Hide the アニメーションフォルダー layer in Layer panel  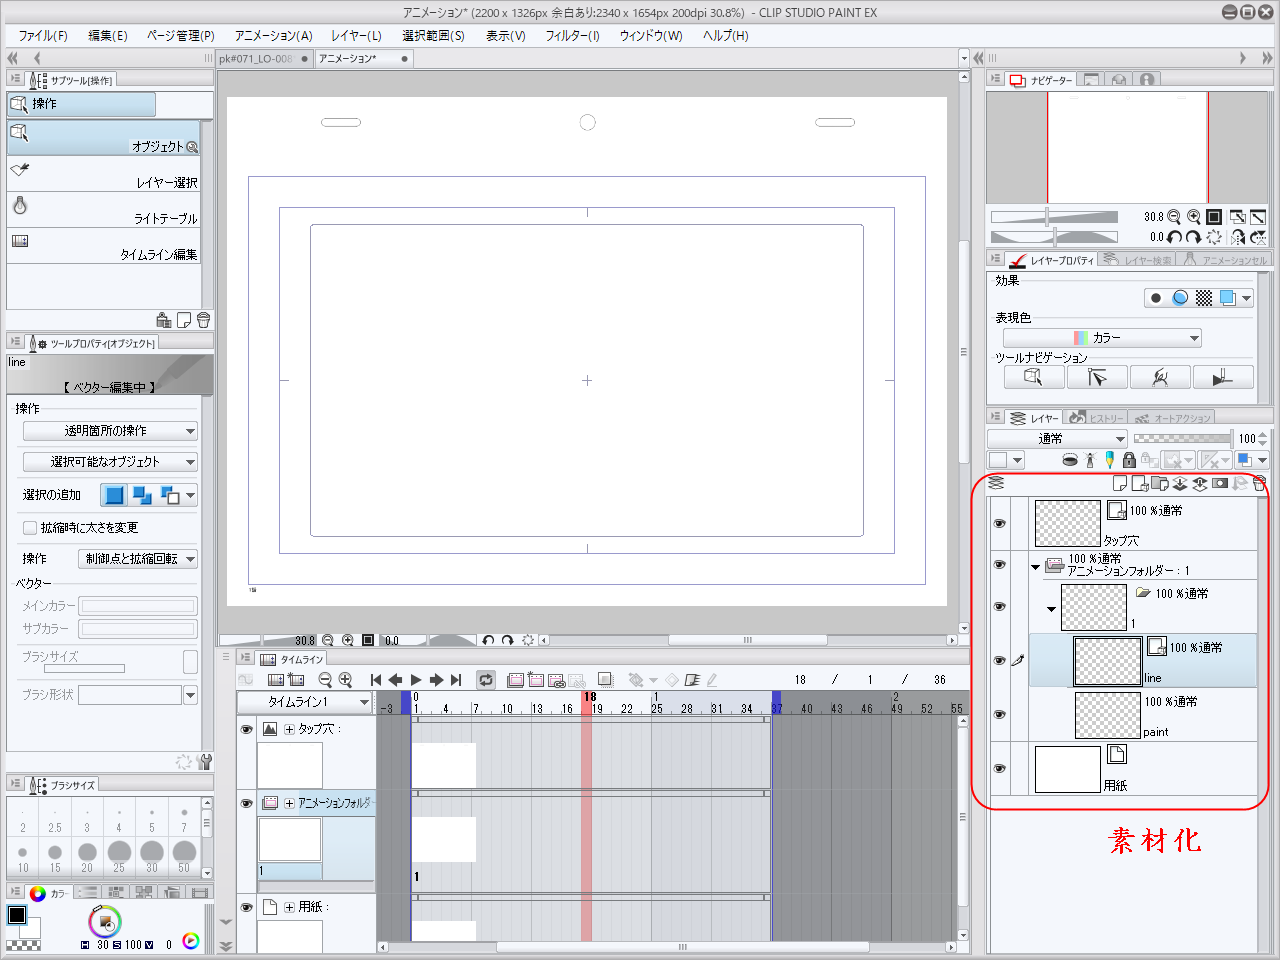(999, 565)
